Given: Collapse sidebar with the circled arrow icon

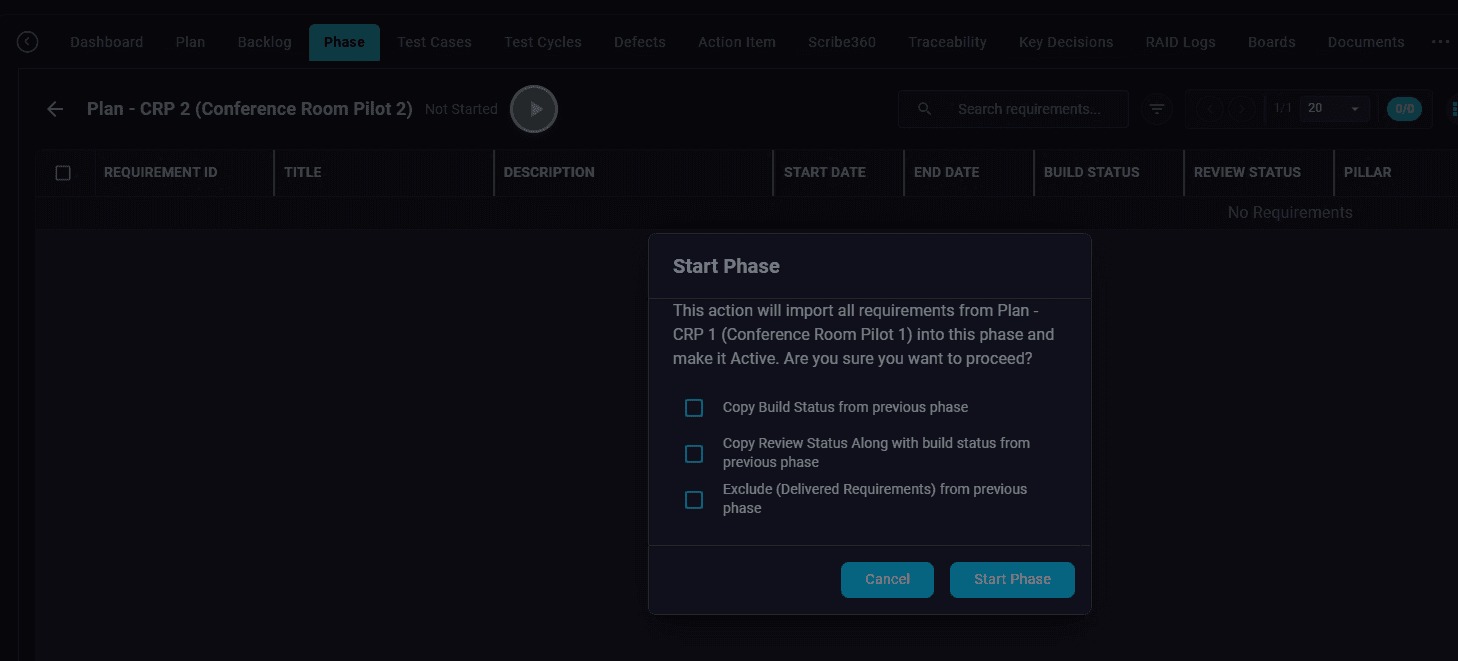Looking at the screenshot, I should point(28,42).
